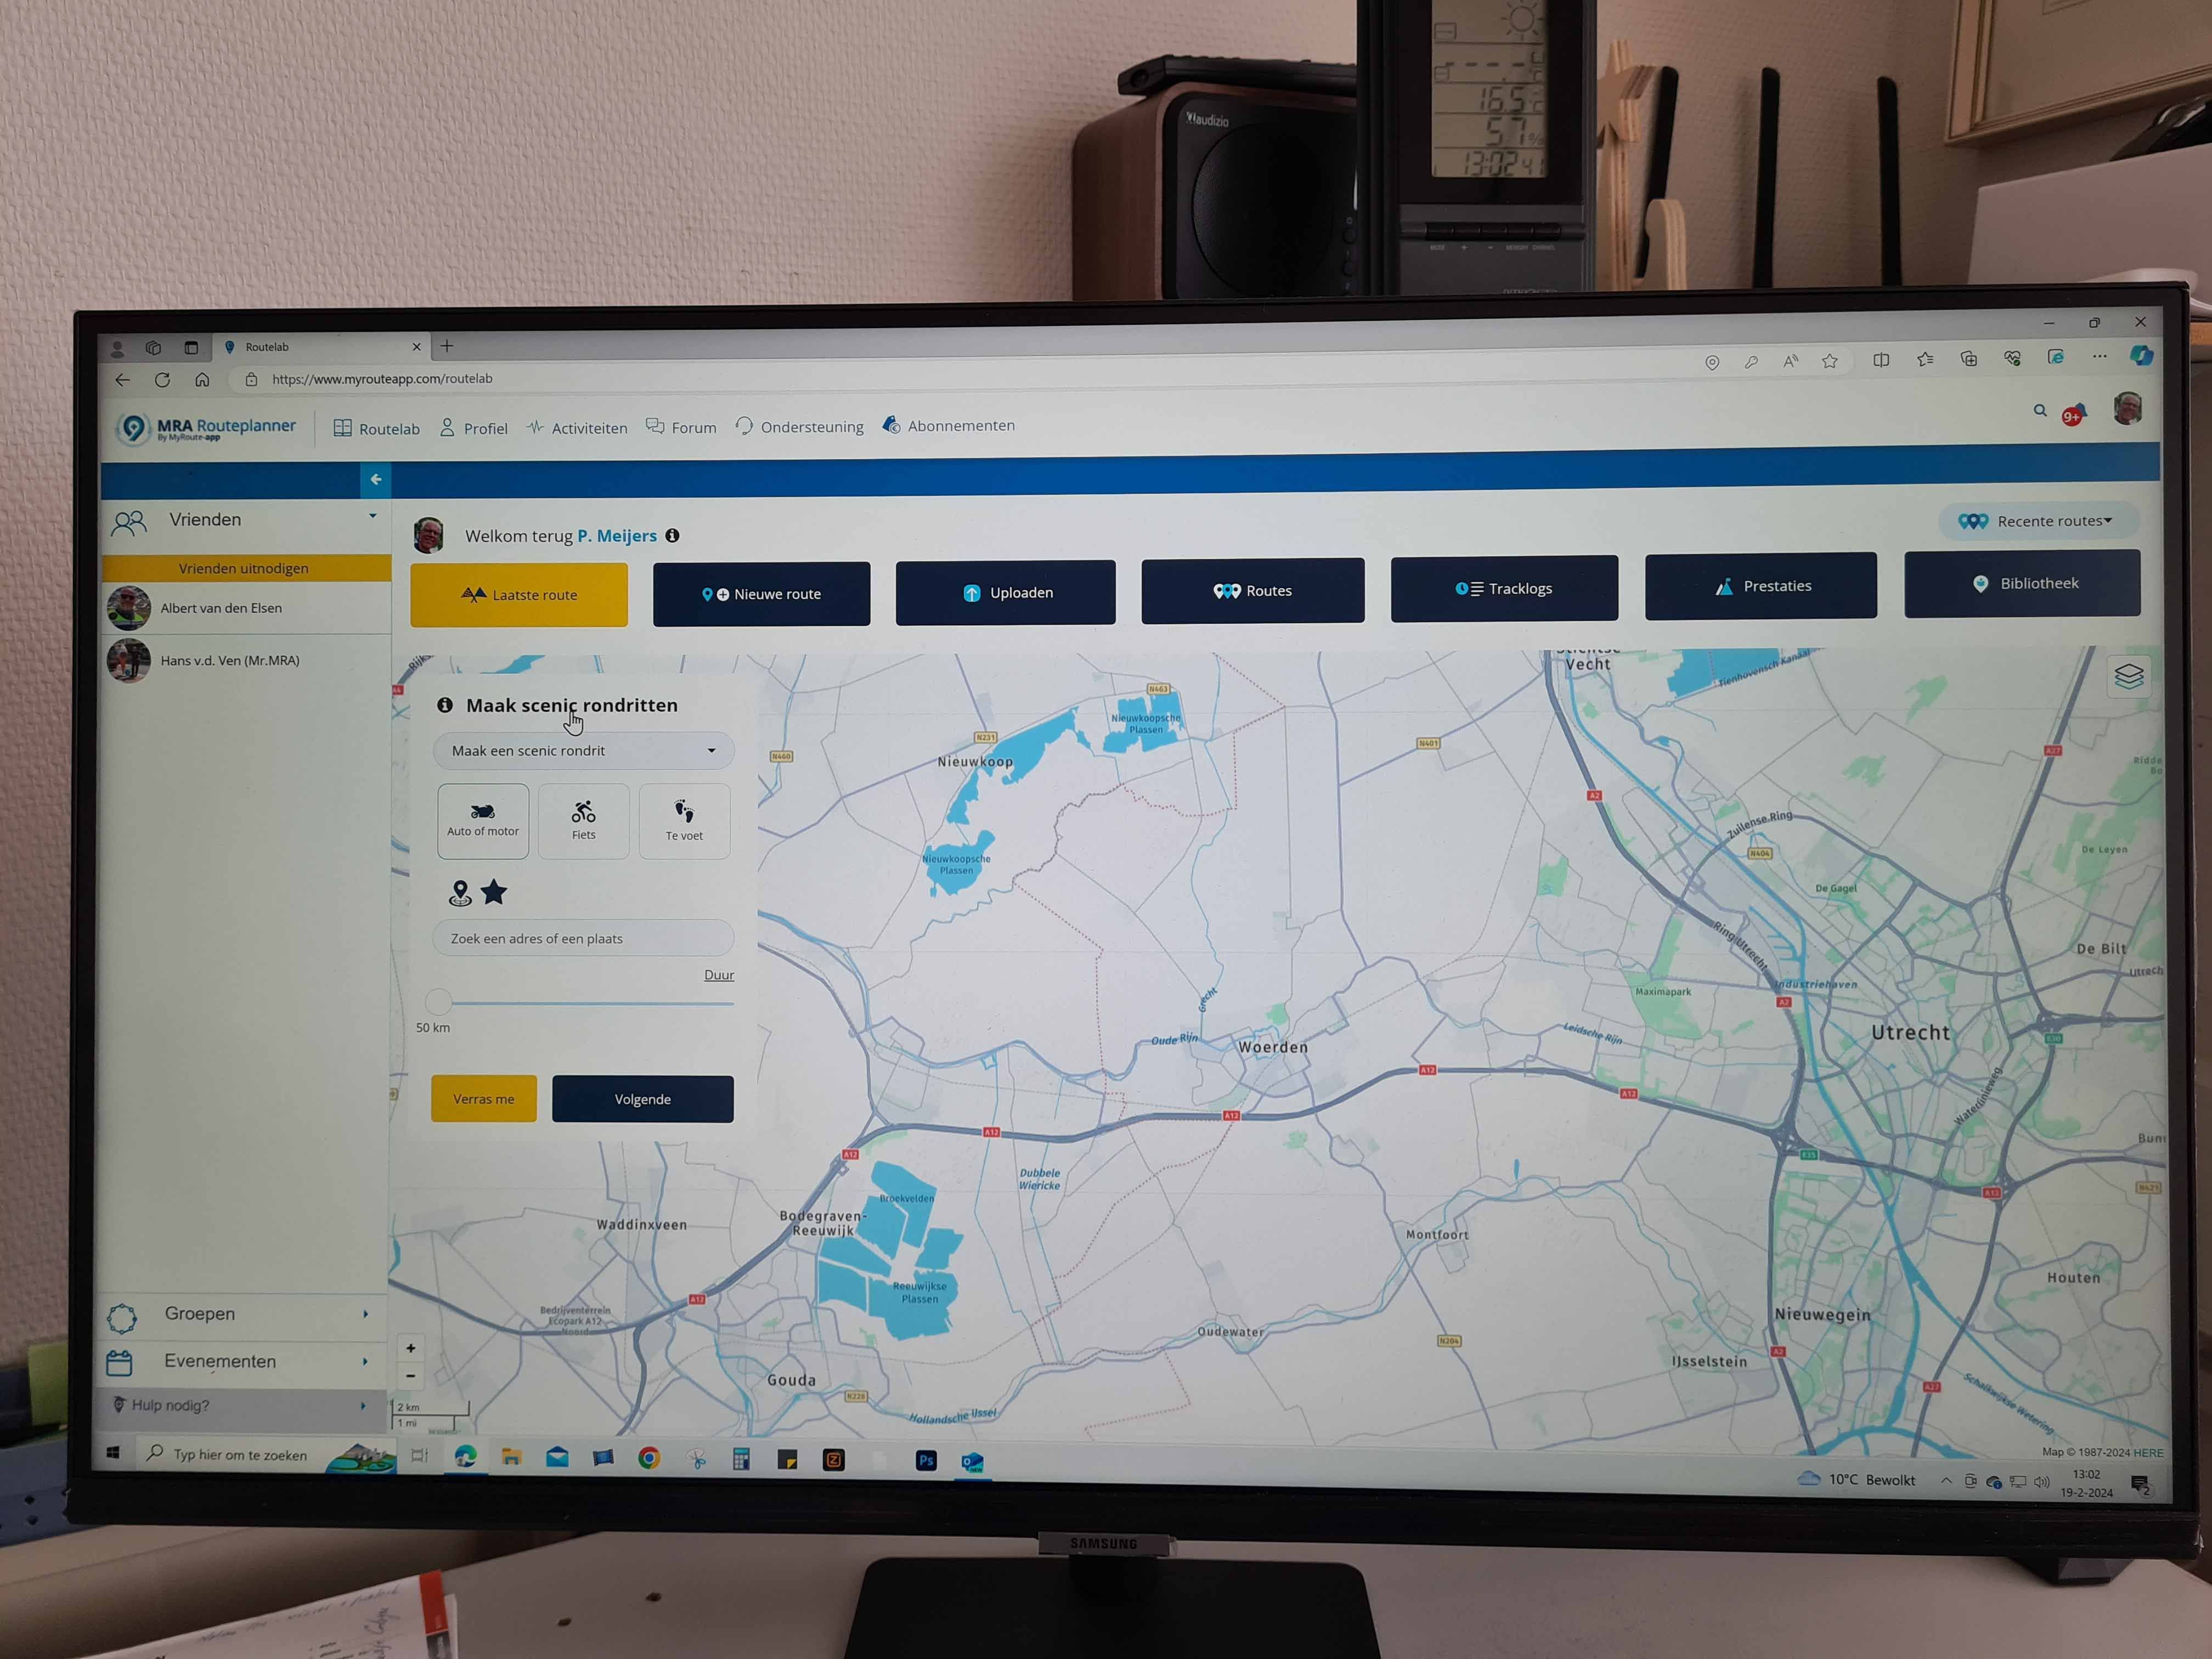The width and height of the screenshot is (2212, 1659).
Task: Click the Volgende button
Action: point(643,1099)
